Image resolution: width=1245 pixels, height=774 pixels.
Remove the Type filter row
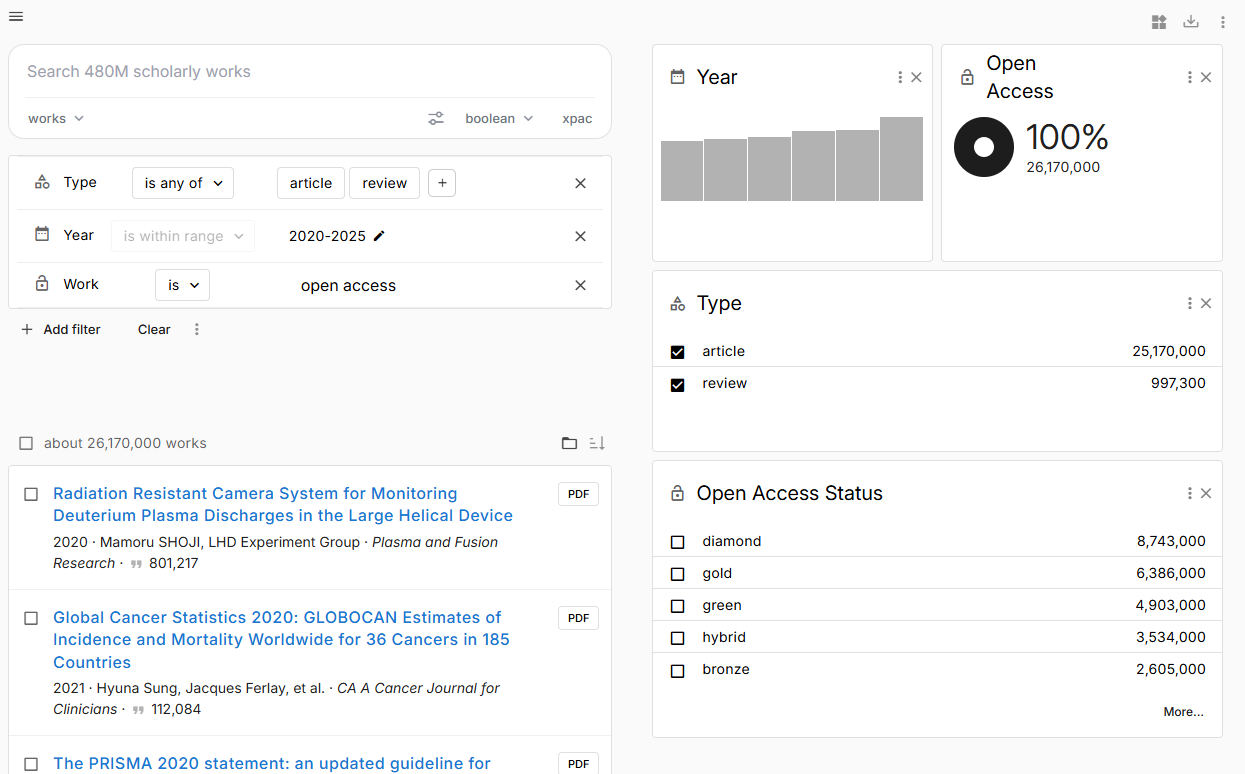(x=580, y=183)
